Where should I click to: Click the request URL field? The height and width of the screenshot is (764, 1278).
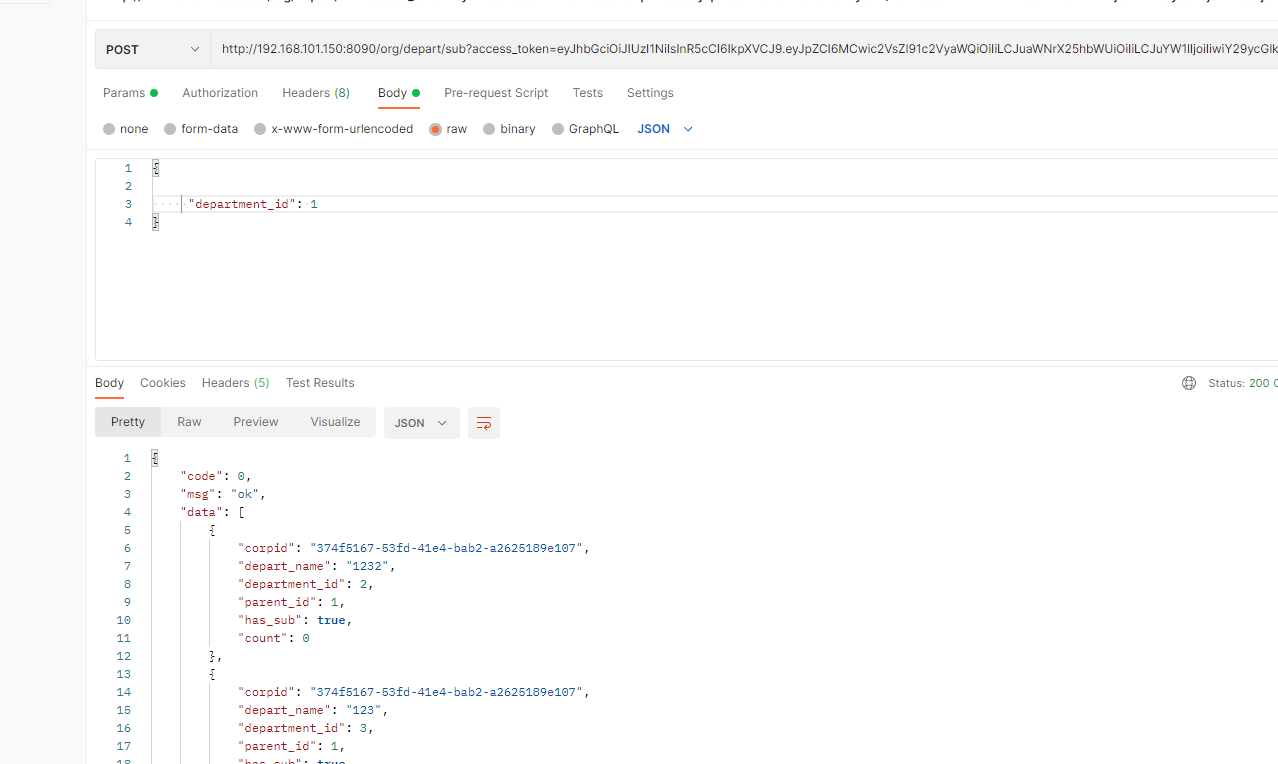[744, 49]
